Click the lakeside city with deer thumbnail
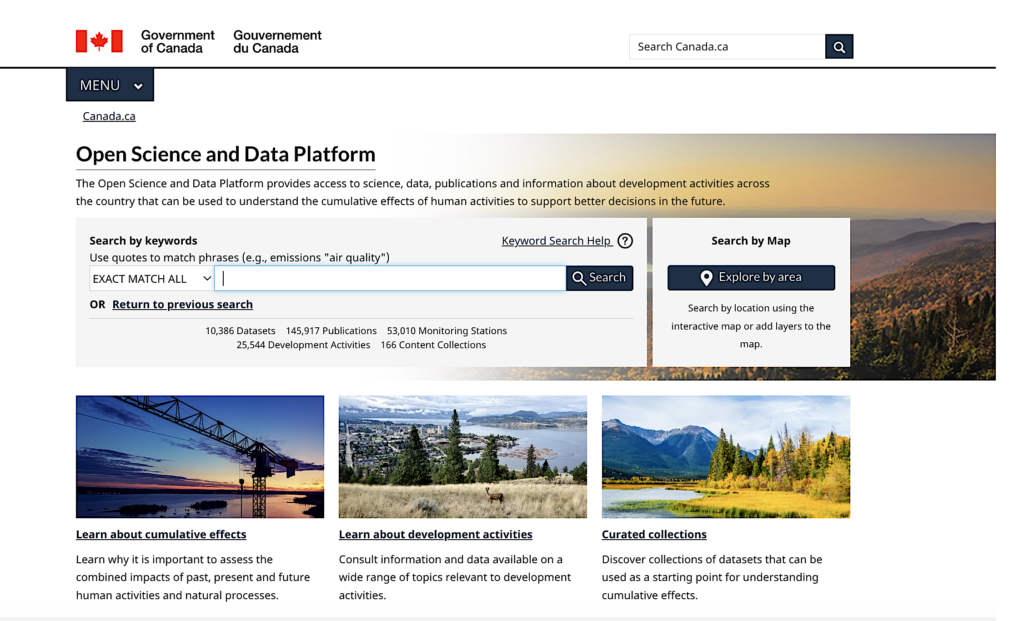Screen dimensions: 1024x621 pos(463,456)
